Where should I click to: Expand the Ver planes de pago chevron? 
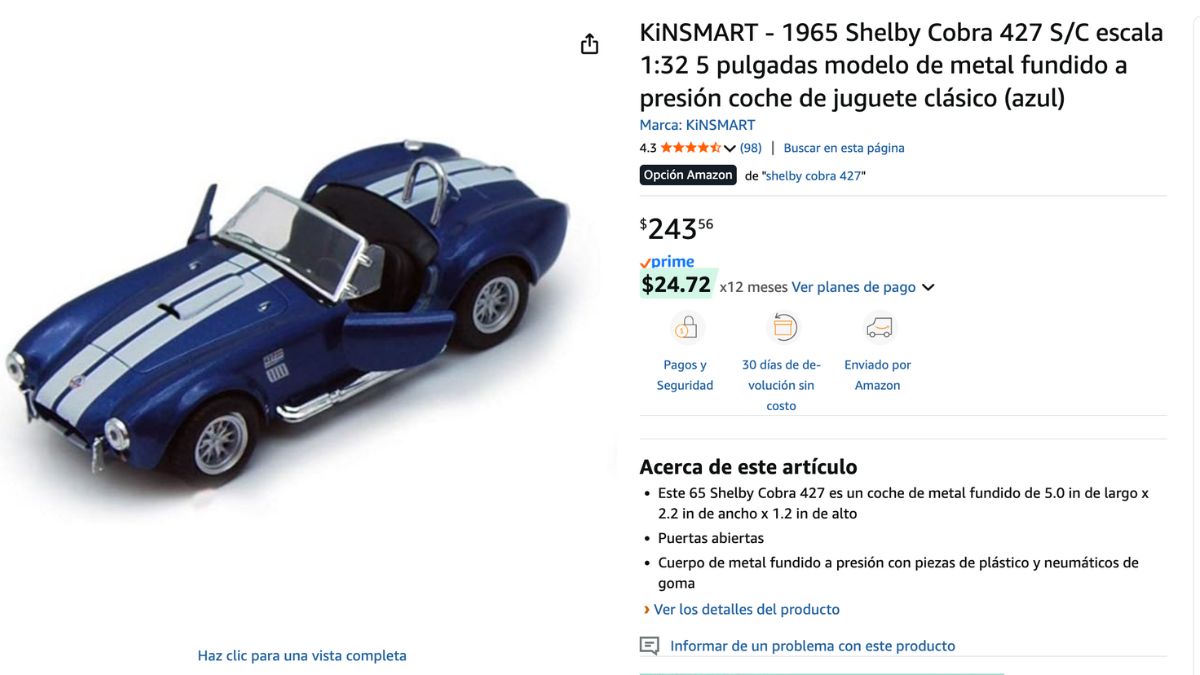928,288
